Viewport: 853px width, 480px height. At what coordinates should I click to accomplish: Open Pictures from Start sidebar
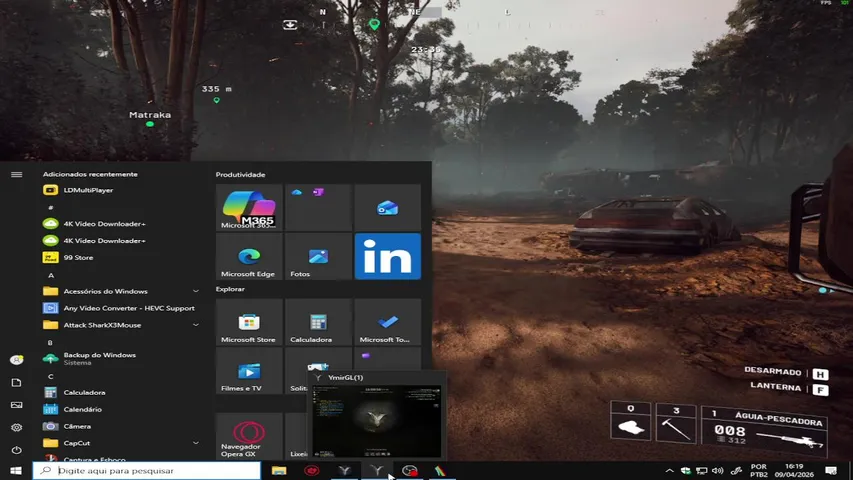pos(16,405)
